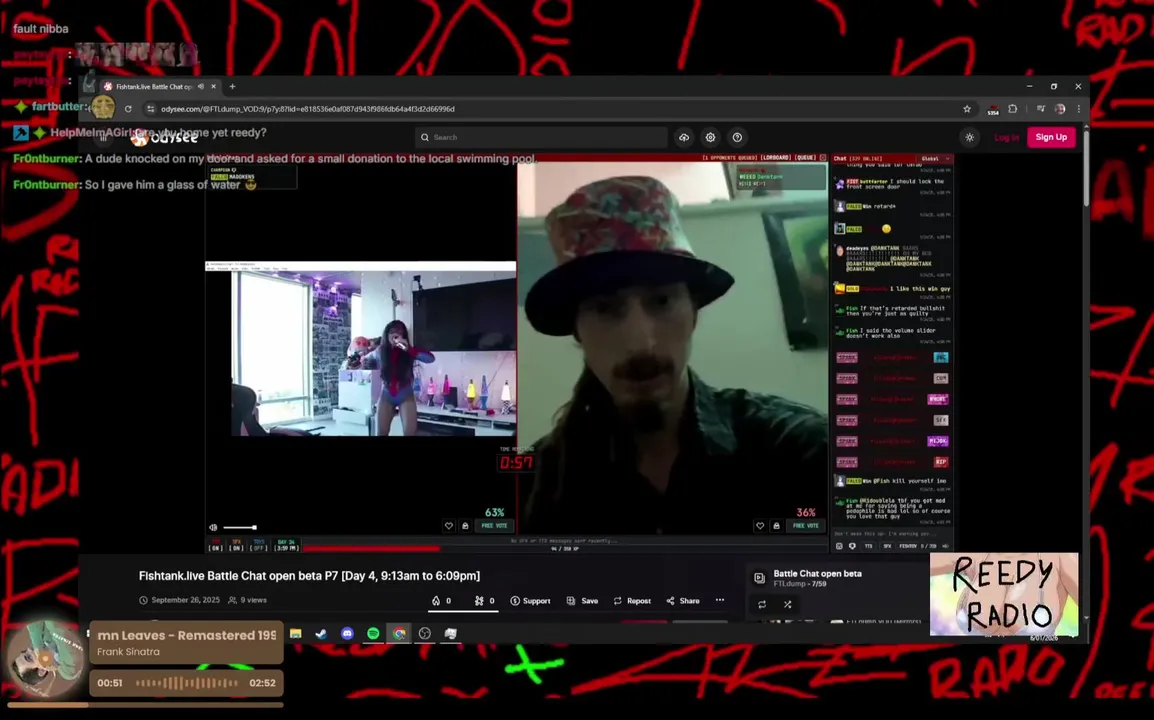Open site information icon in address bar
The image size is (1154, 720).
point(150,109)
